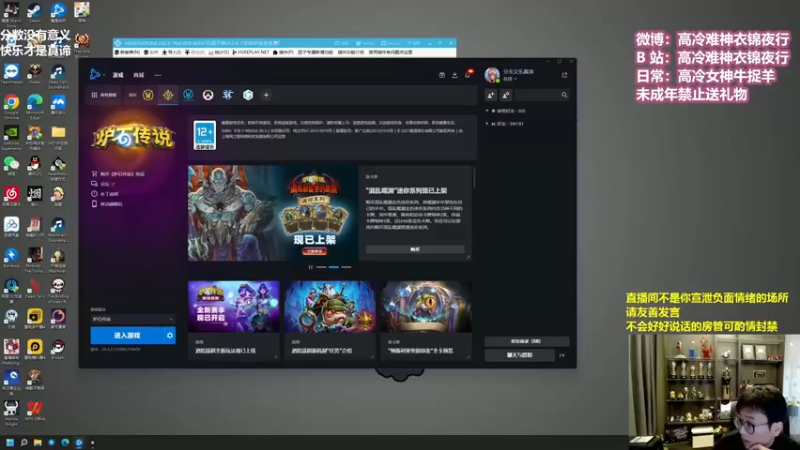Click the purchase button under mini-set news
800x450 pixels.
click(x=415, y=249)
